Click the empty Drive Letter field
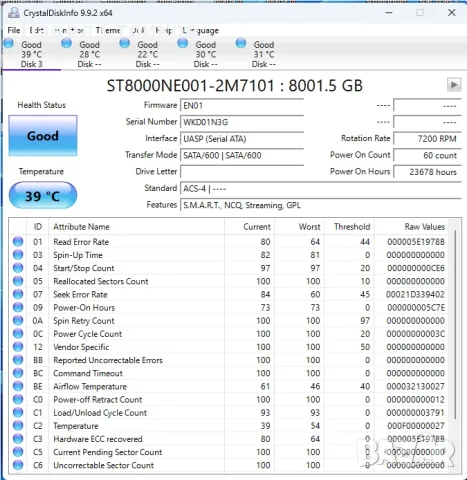Image resolution: width=467 pixels, height=480 pixels. [x=242, y=172]
